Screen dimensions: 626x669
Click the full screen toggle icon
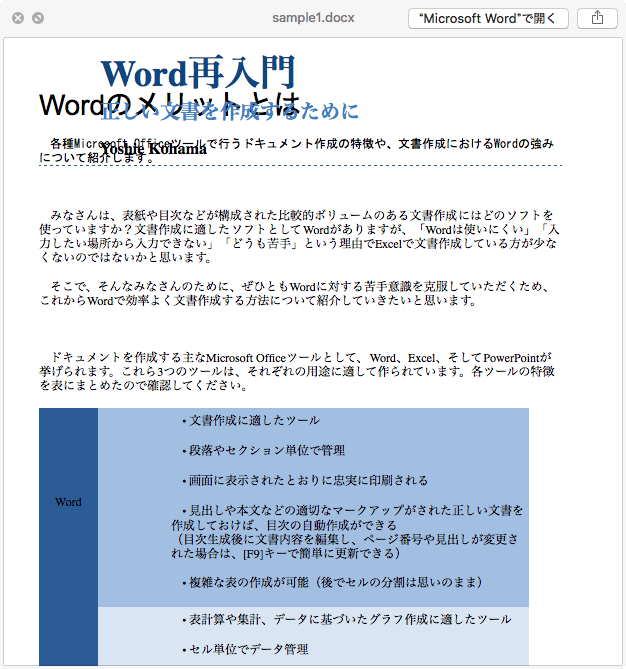click(38, 18)
